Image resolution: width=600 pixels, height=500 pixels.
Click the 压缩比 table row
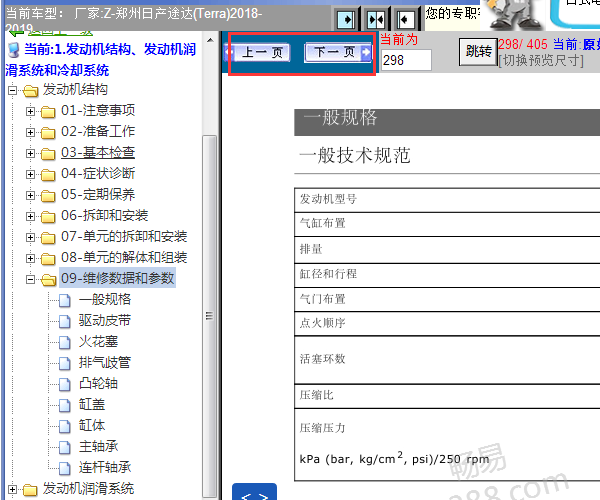[447, 396]
